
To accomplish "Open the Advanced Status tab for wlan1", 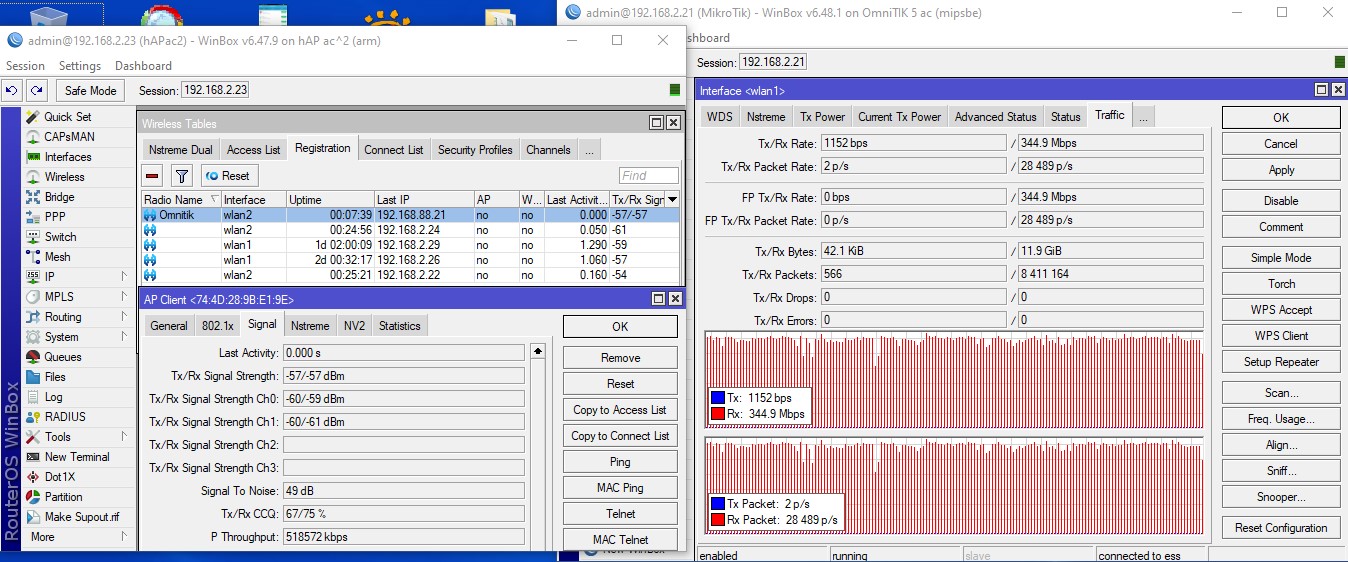I will (995, 117).
